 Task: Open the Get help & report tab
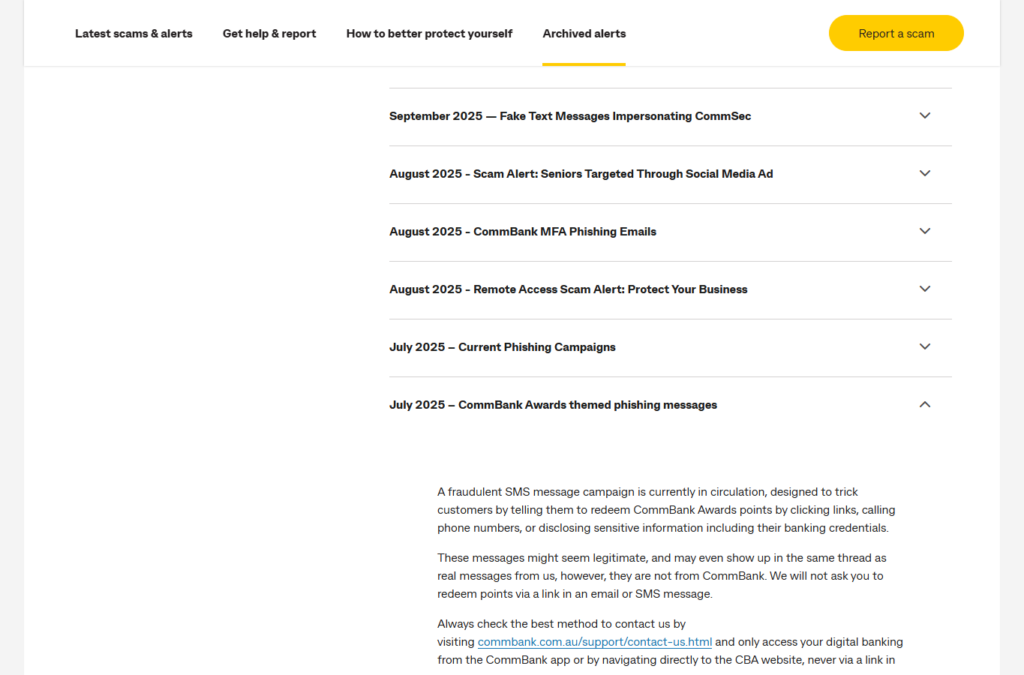point(269,33)
